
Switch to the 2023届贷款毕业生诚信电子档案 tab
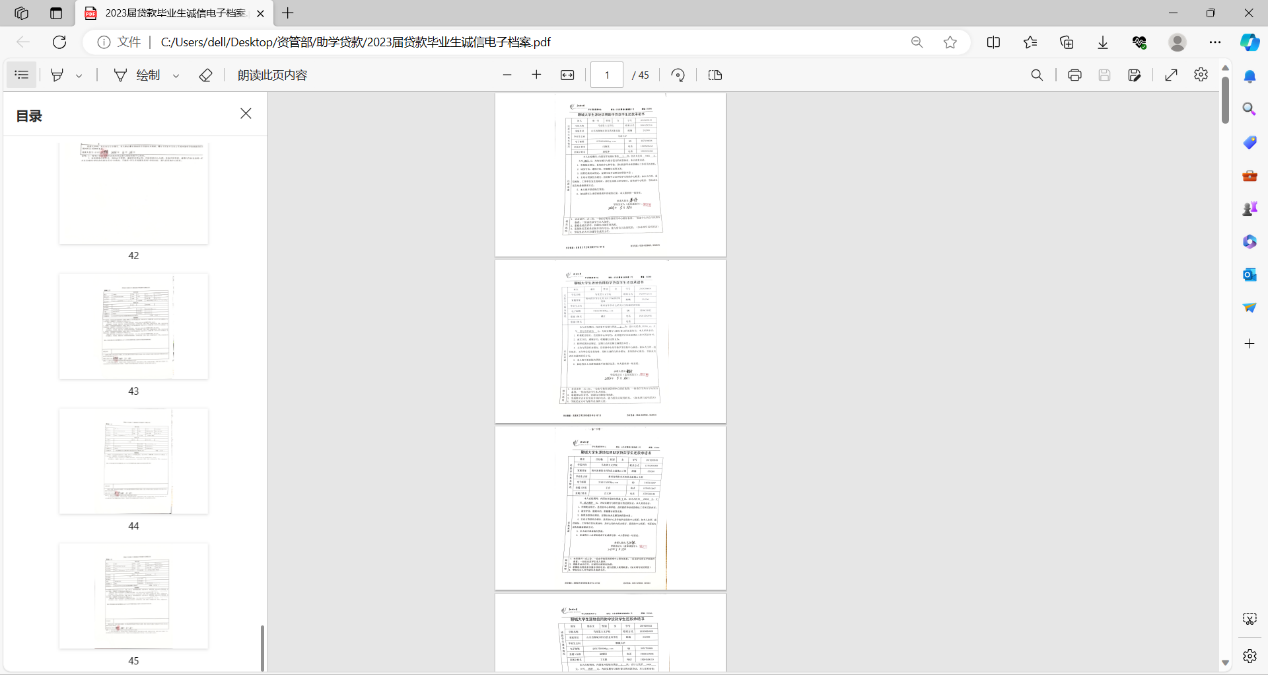(175, 13)
